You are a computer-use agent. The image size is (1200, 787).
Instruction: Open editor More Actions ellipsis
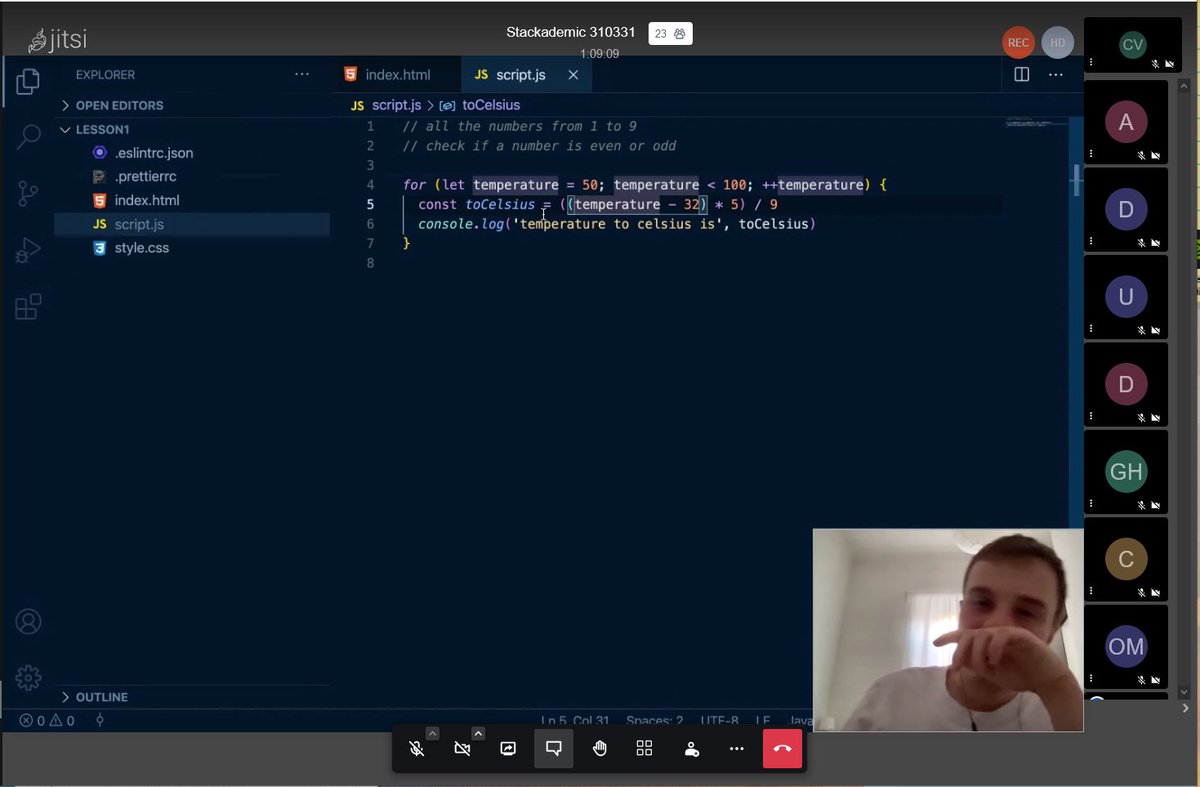1056,74
